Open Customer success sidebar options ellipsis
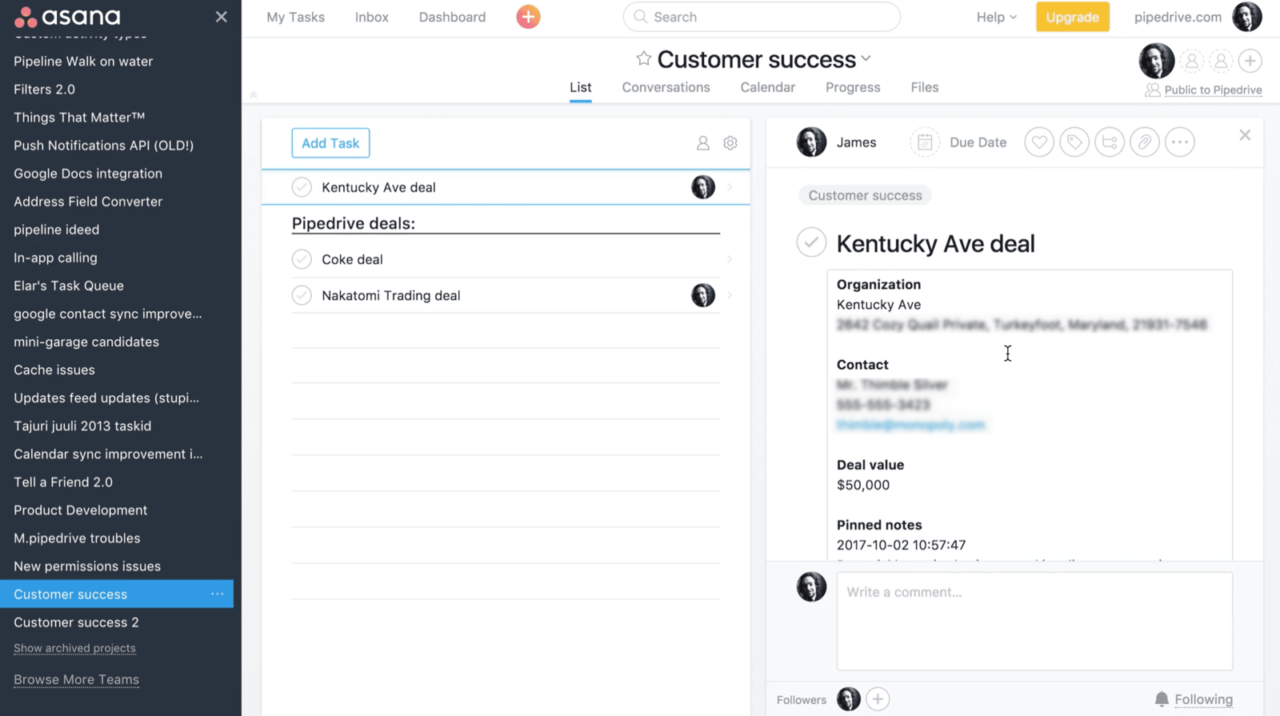This screenshot has width=1280, height=716. 217,594
